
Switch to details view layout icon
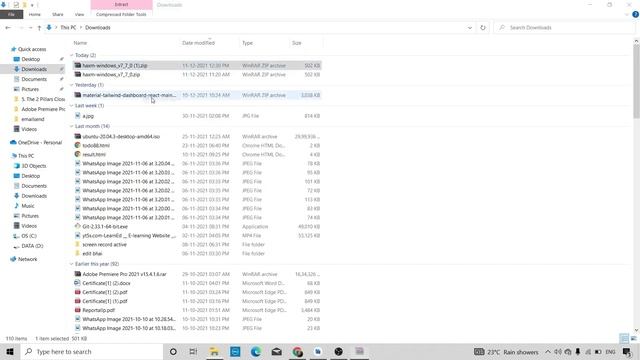point(624,338)
